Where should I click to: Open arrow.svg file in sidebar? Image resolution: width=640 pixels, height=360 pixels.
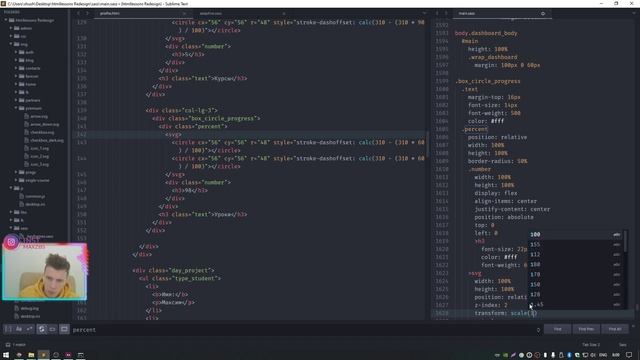[39, 116]
